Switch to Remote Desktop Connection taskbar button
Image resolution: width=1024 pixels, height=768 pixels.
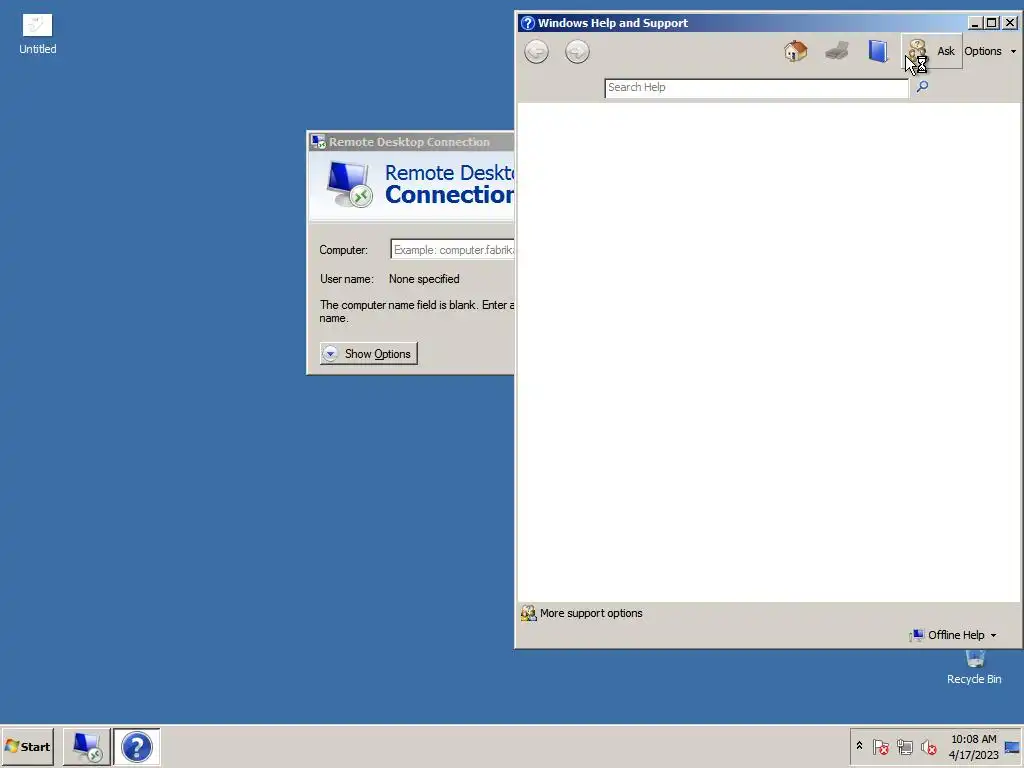[87, 746]
